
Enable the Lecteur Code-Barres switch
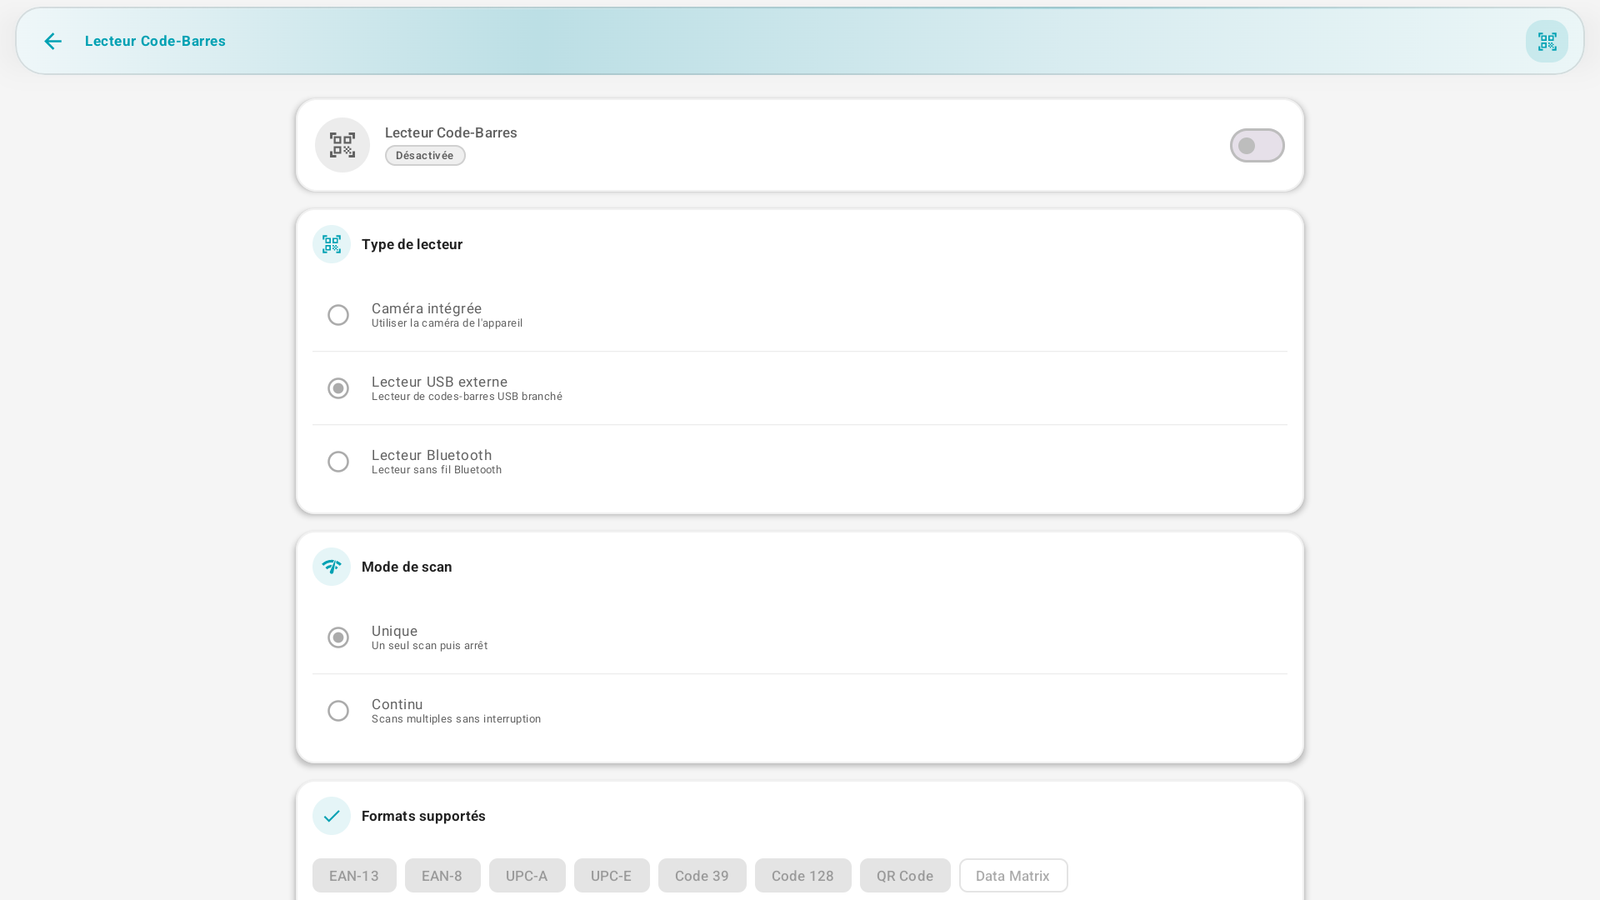click(1257, 146)
